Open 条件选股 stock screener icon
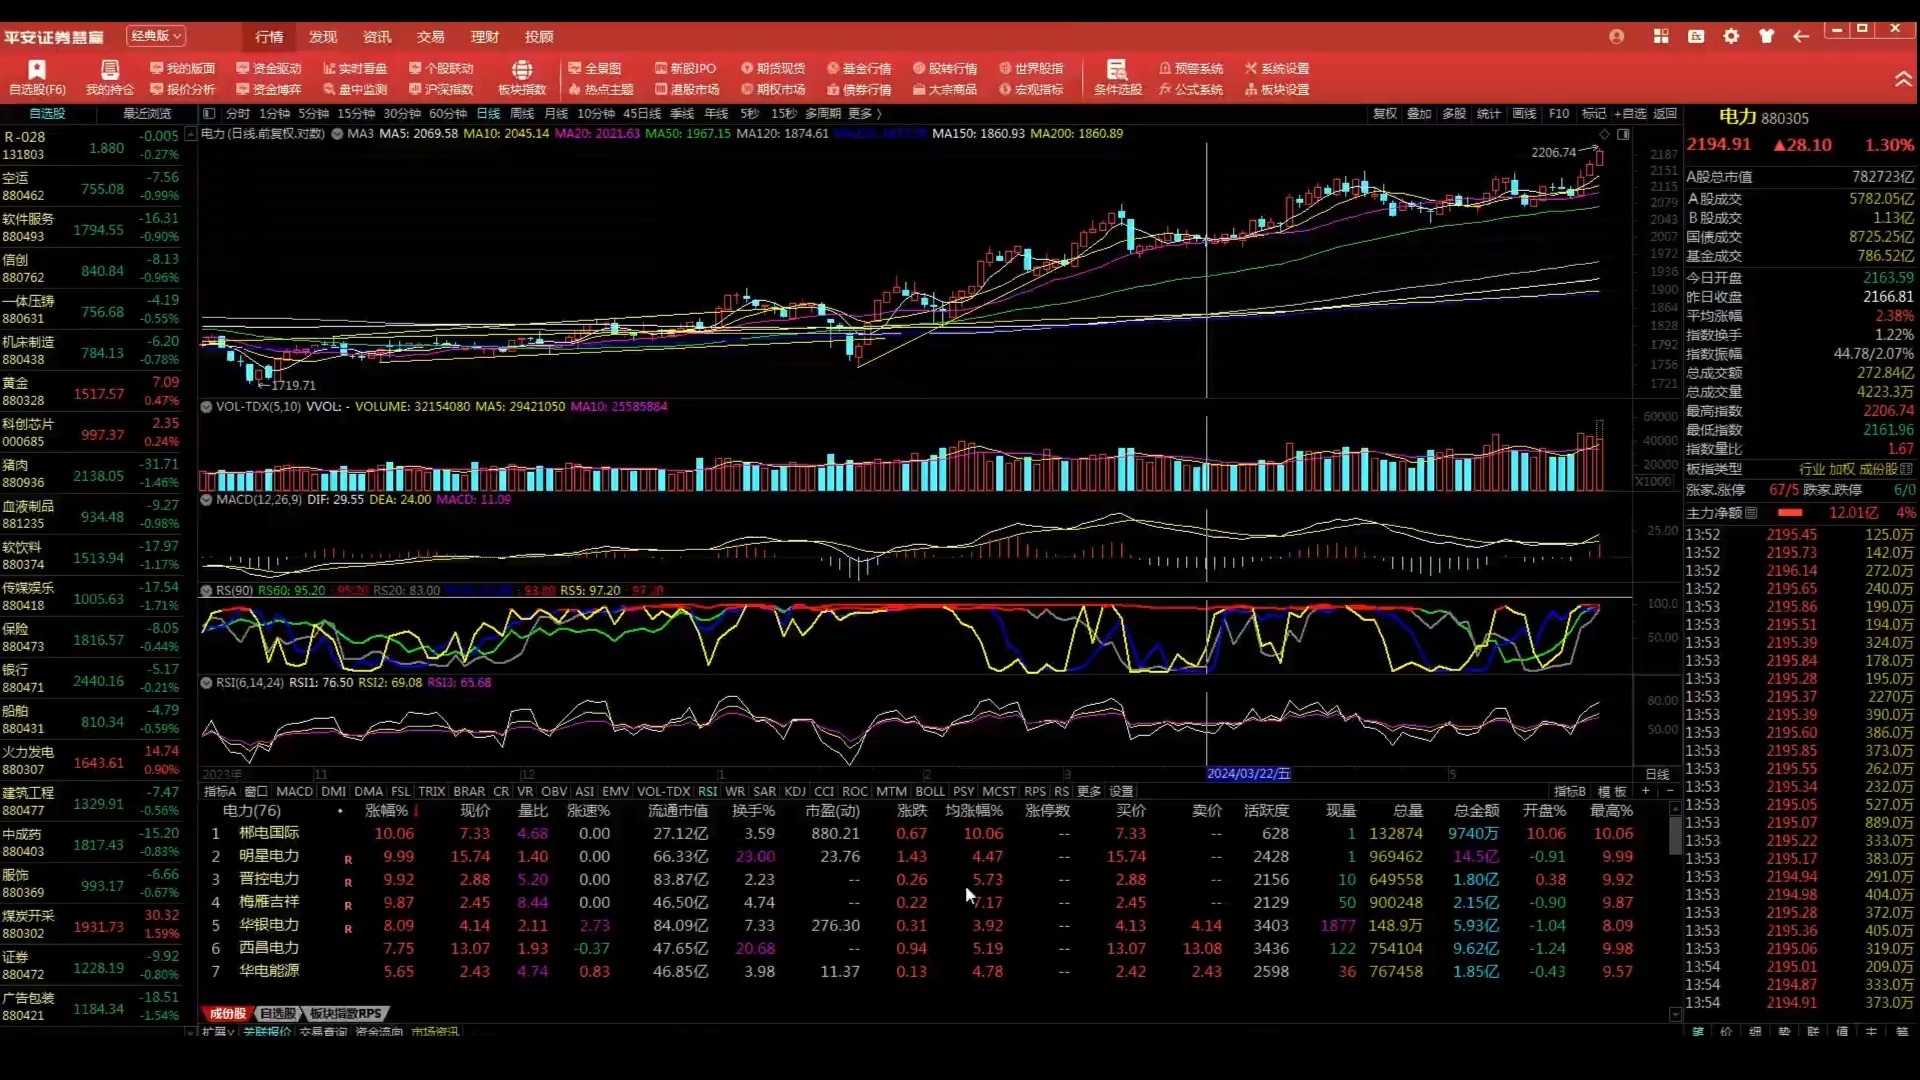1920x1080 pixels. click(1117, 77)
